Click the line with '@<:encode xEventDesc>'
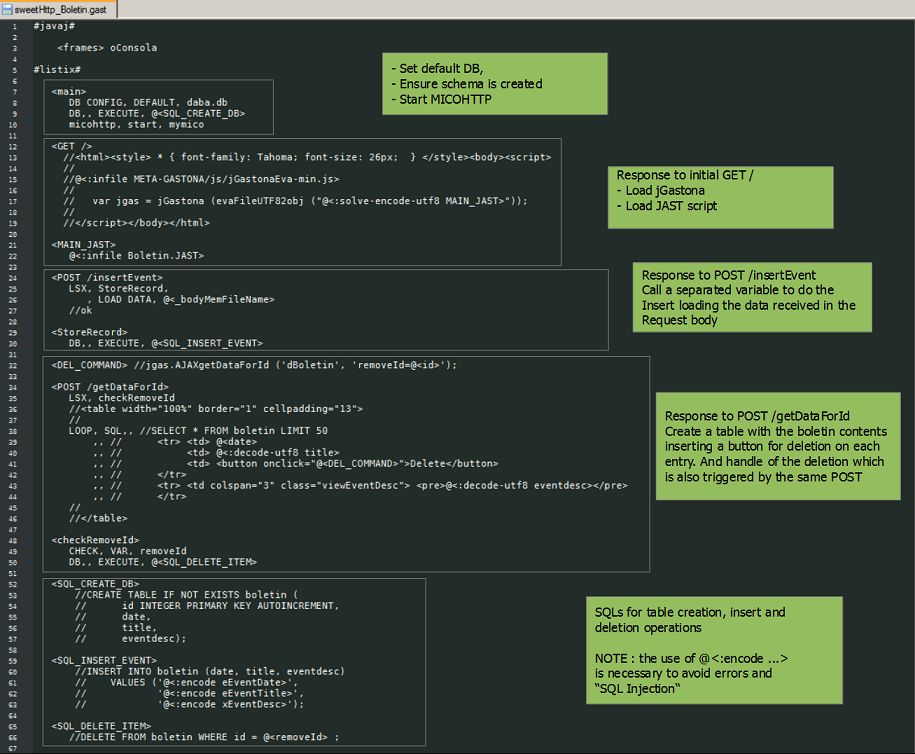 (190, 705)
